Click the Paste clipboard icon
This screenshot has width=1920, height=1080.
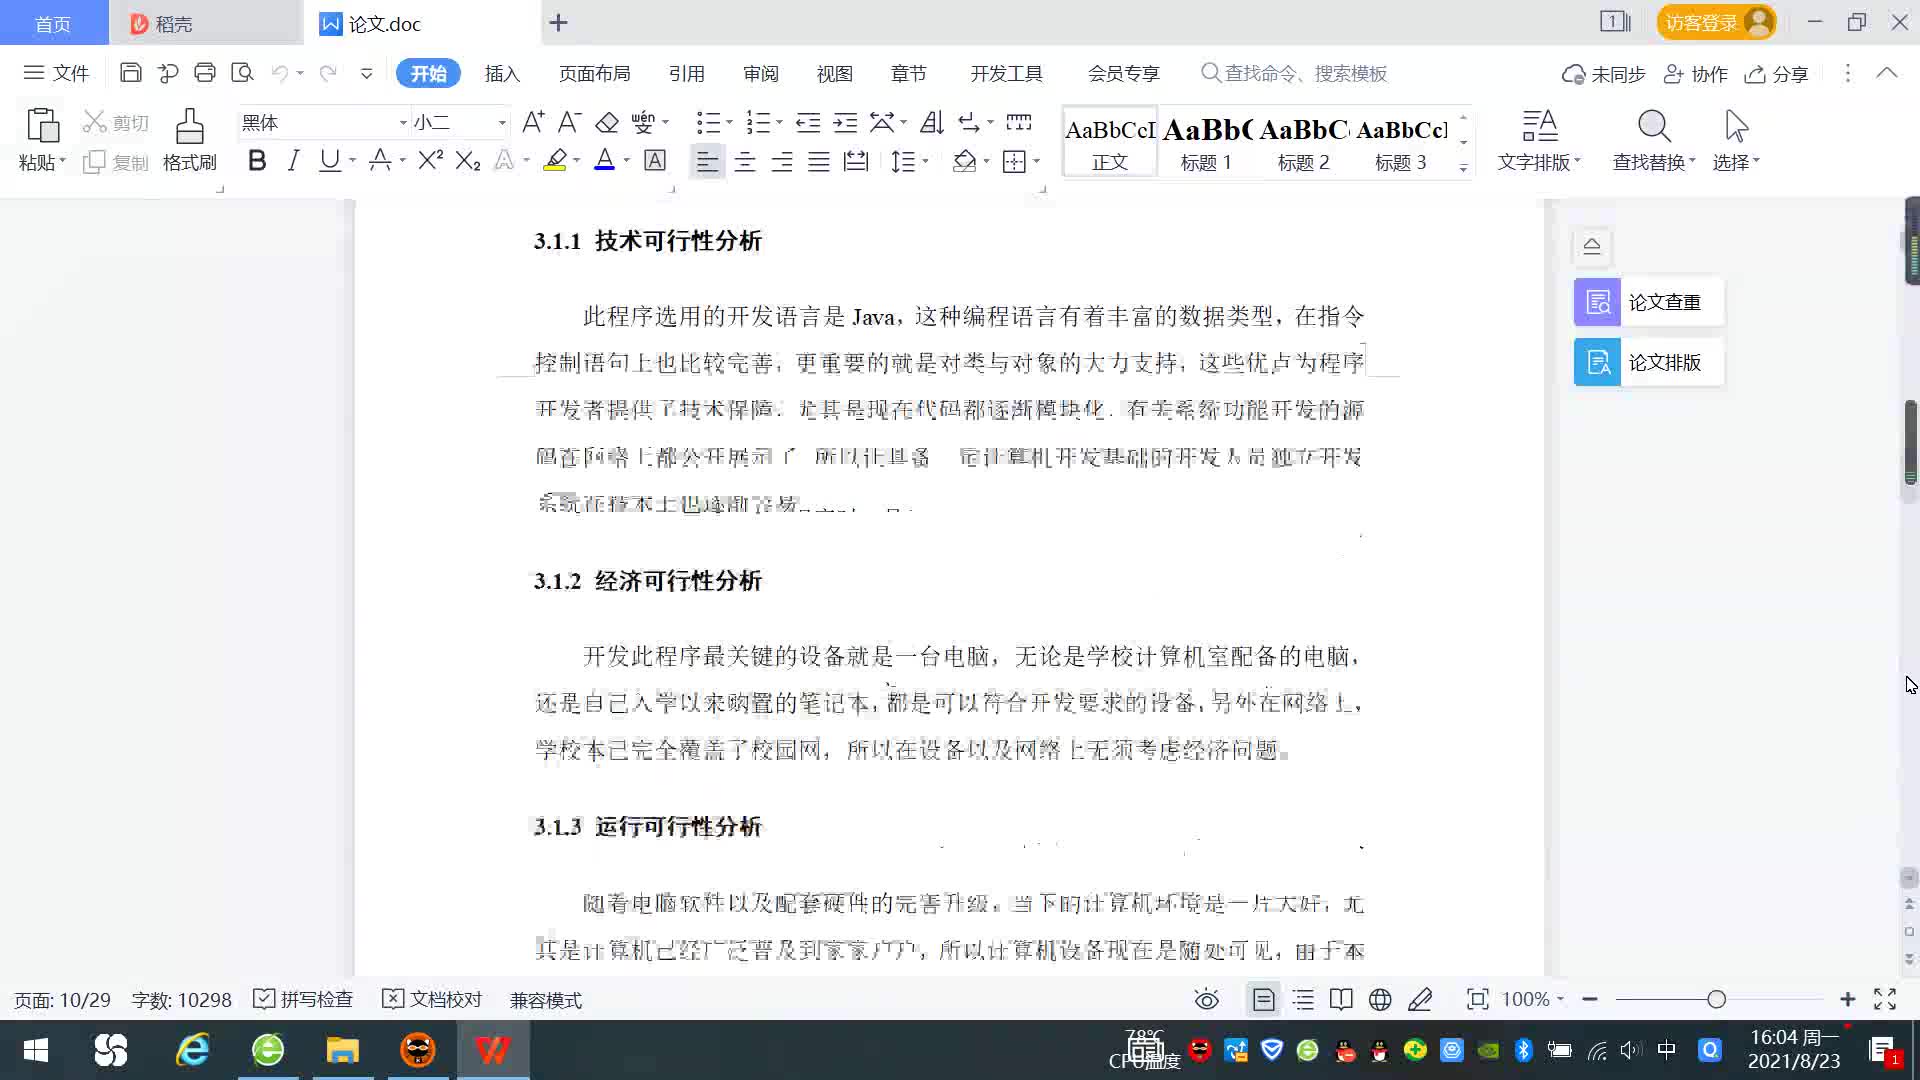tap(42, 127)
